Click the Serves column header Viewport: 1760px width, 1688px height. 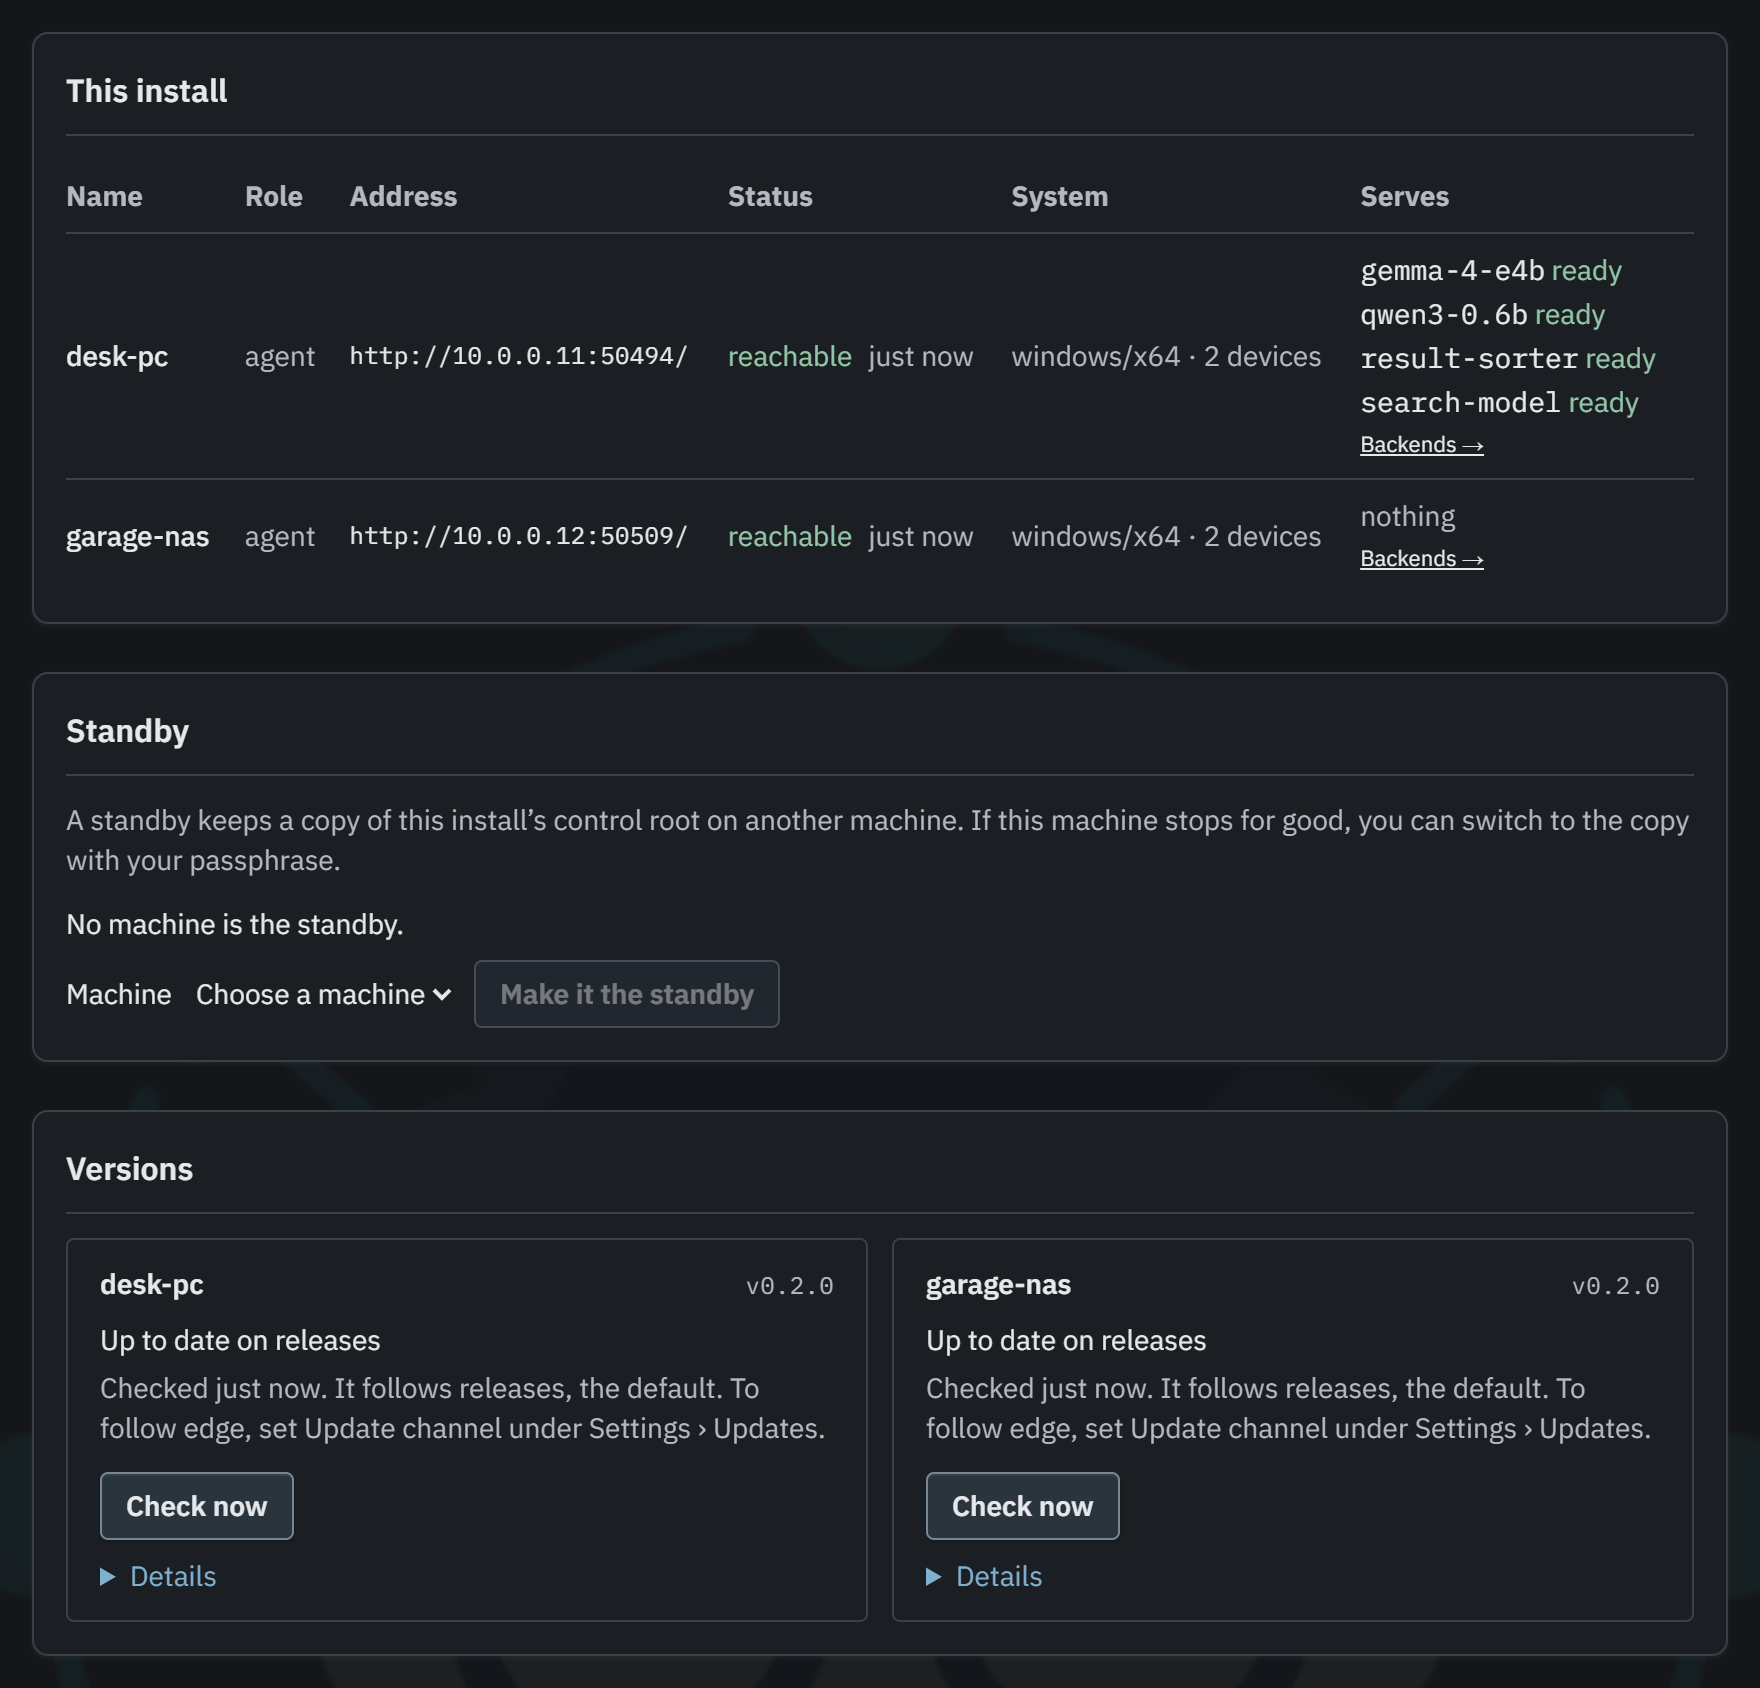click(1405, 196)
